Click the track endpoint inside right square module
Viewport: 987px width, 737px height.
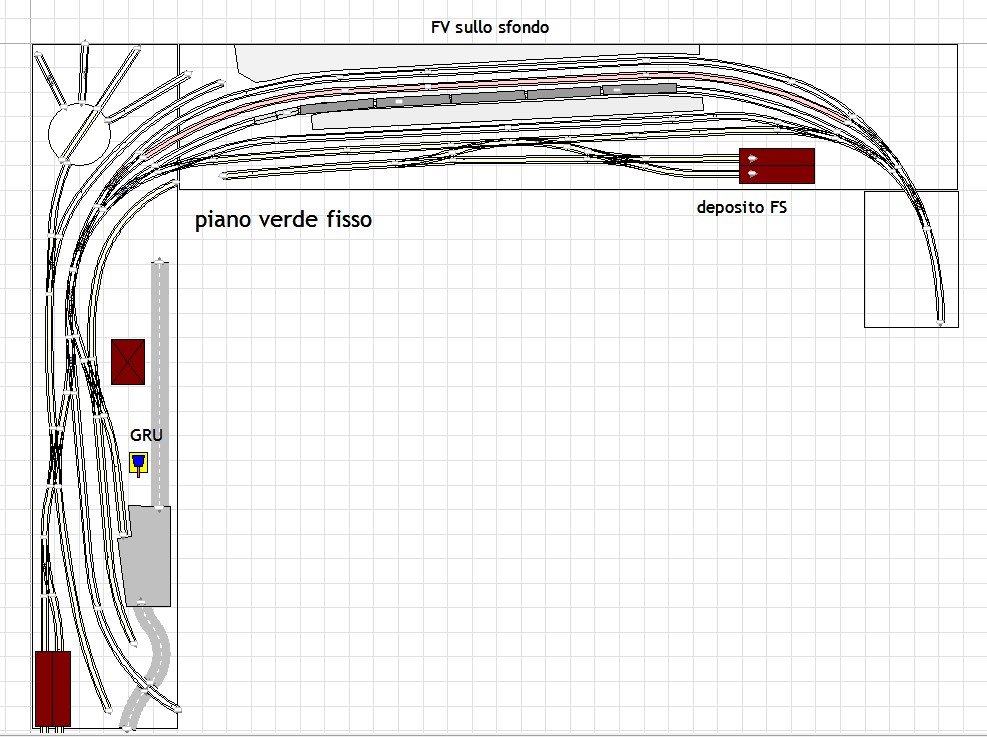(940, 323)
